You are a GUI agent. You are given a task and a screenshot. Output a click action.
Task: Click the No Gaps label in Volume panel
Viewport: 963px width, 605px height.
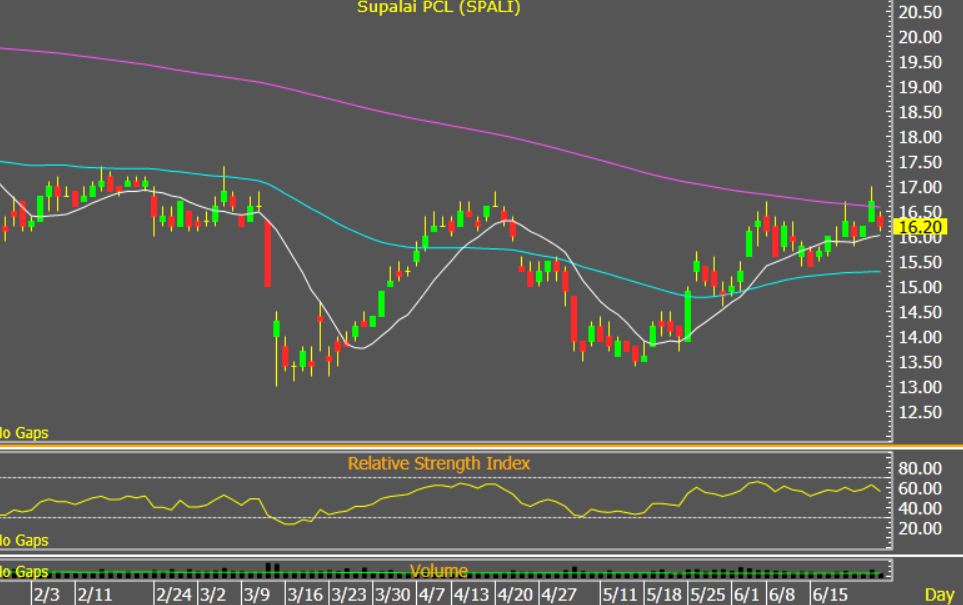tap(24, 572)
